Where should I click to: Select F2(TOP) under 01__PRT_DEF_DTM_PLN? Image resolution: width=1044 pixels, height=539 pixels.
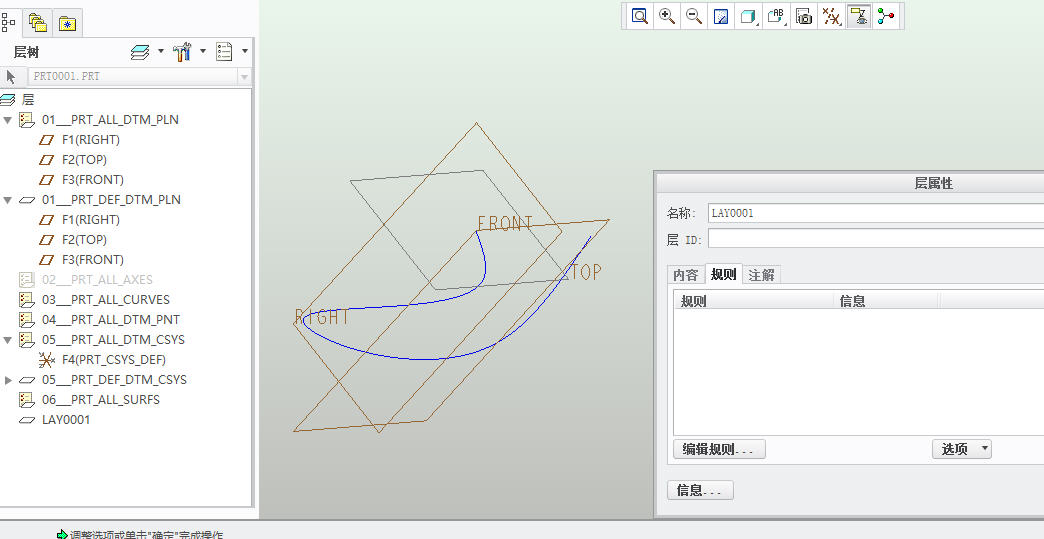click(x=84, y=240)
